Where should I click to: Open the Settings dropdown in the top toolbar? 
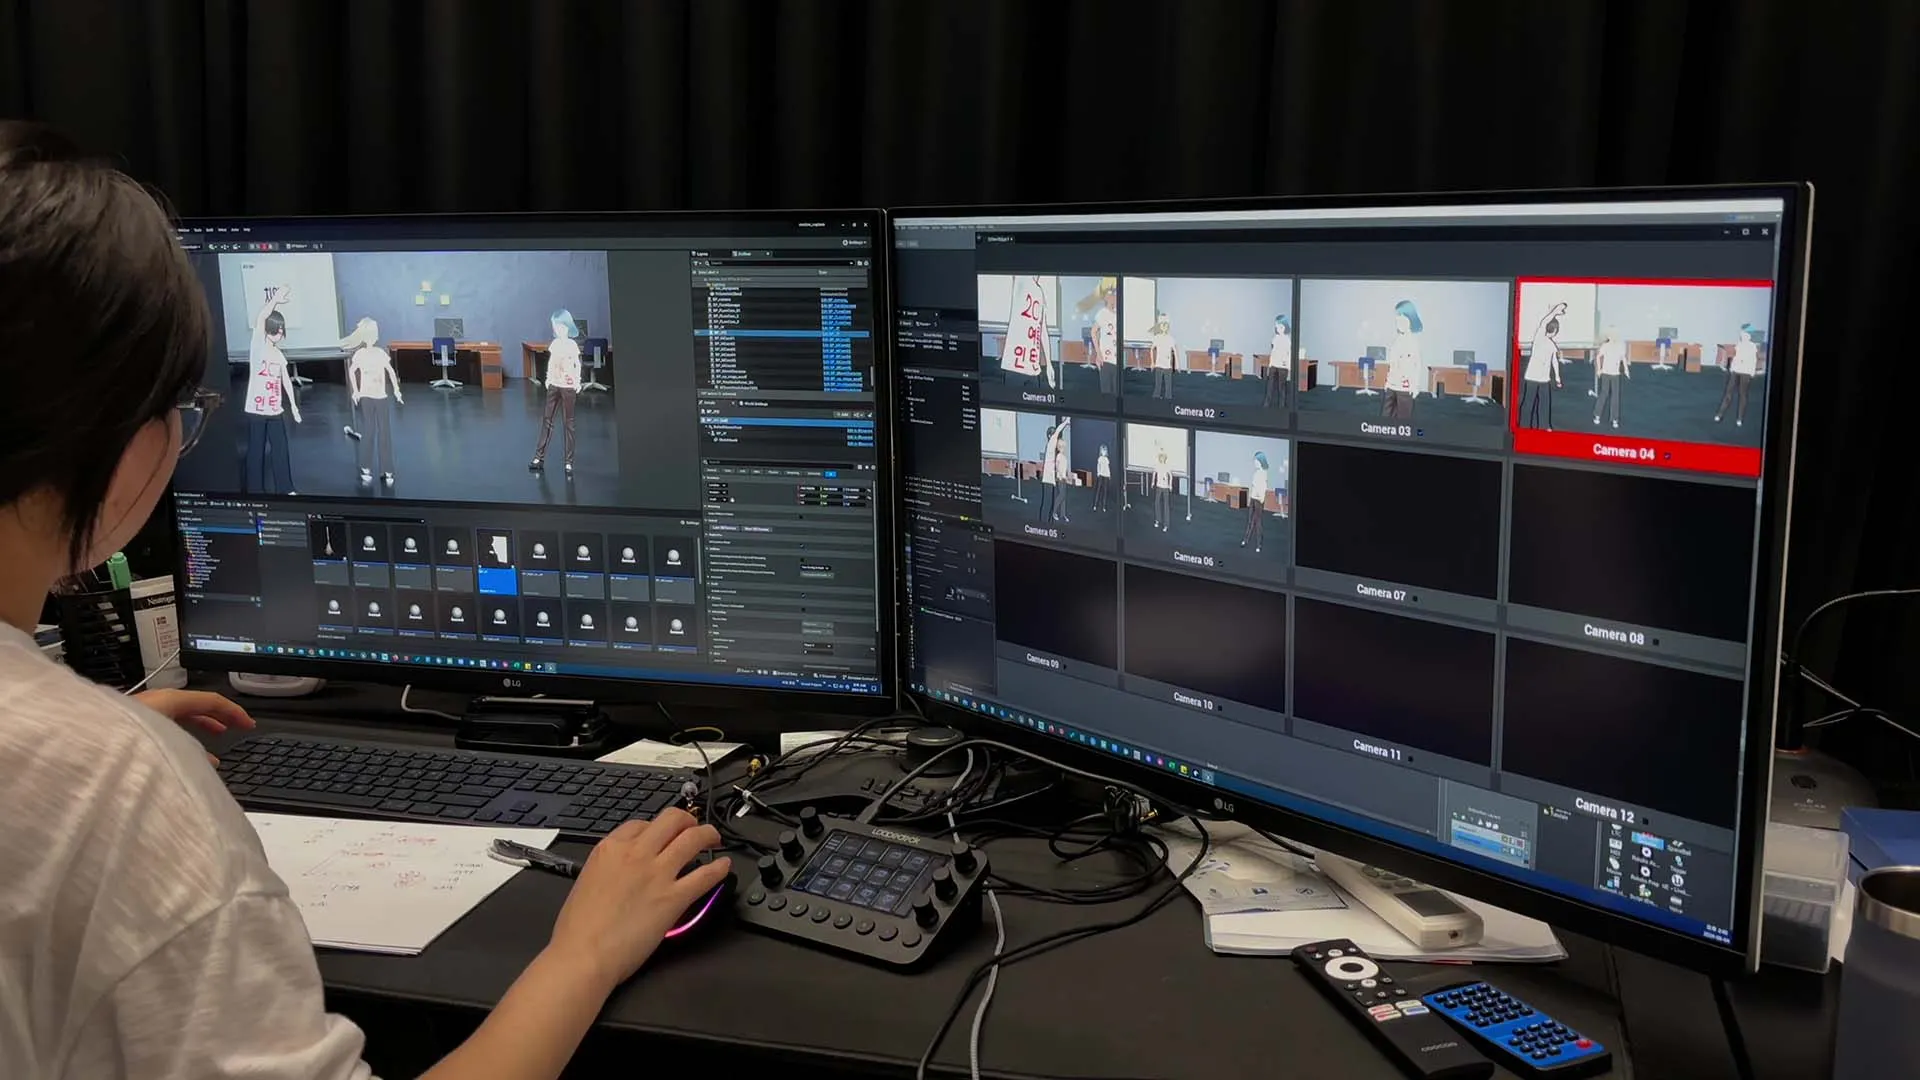click(x=853, y=243)
